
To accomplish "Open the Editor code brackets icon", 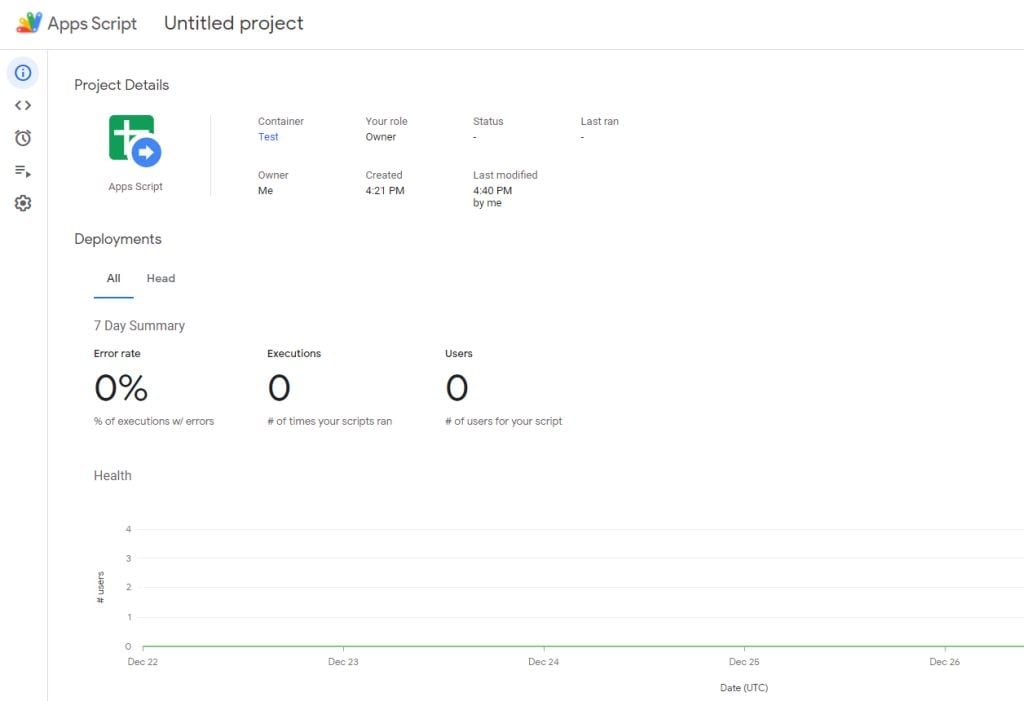I will pos(23,105).
